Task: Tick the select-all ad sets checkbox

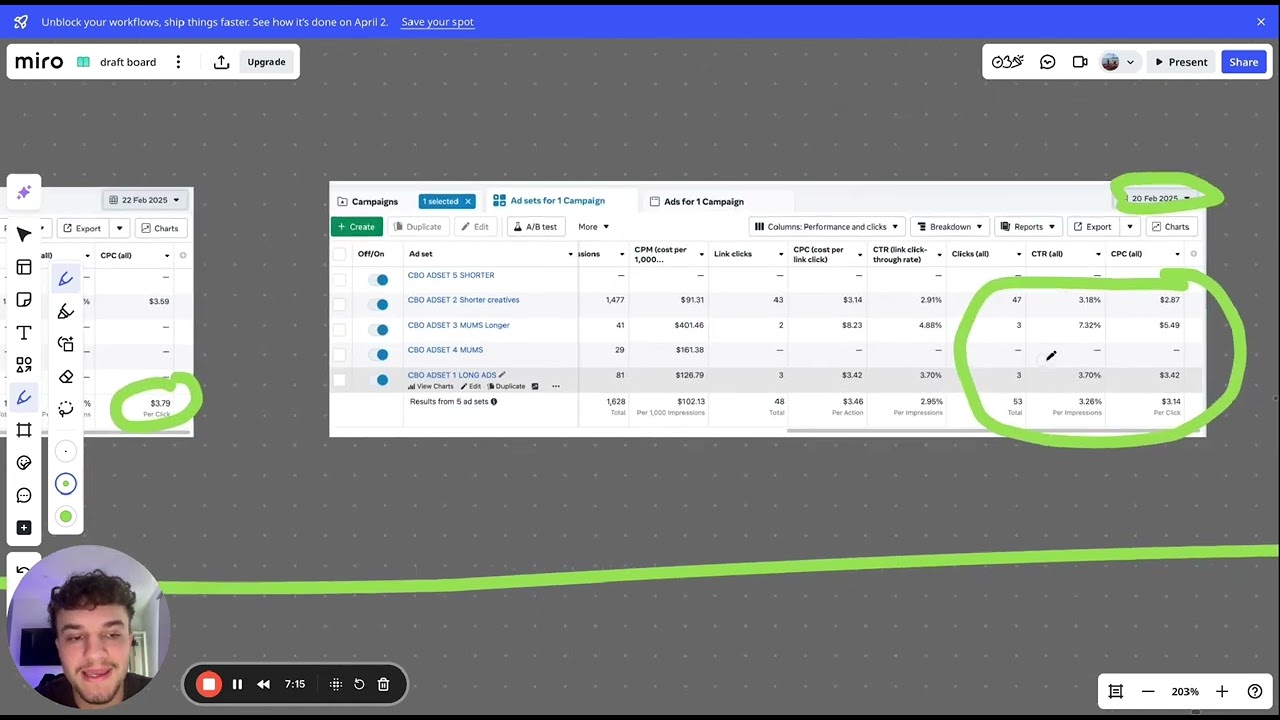Action: tap(340, 254)
